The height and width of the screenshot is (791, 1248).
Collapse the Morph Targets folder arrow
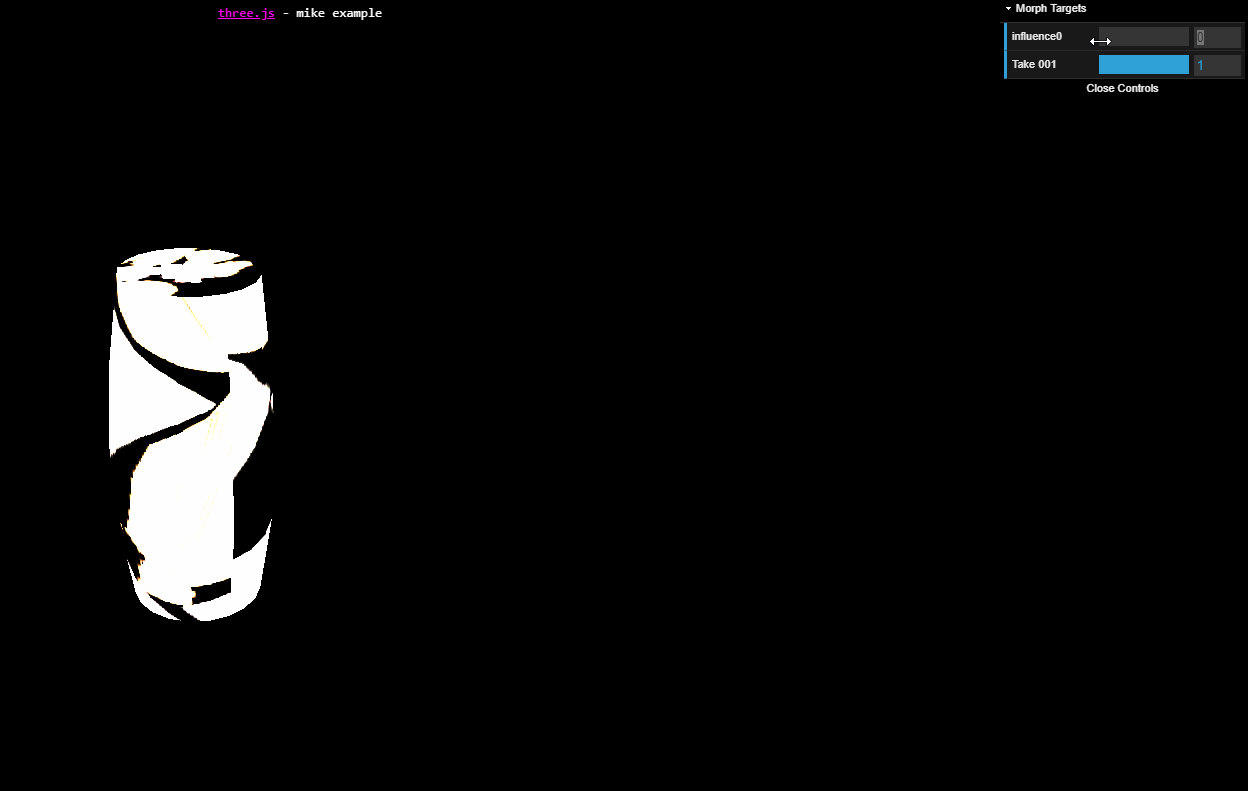click(x=1008, y=8)
